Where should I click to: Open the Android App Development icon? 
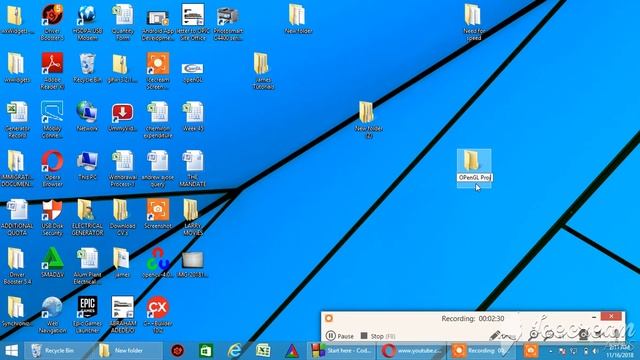[x=158, y=21]
